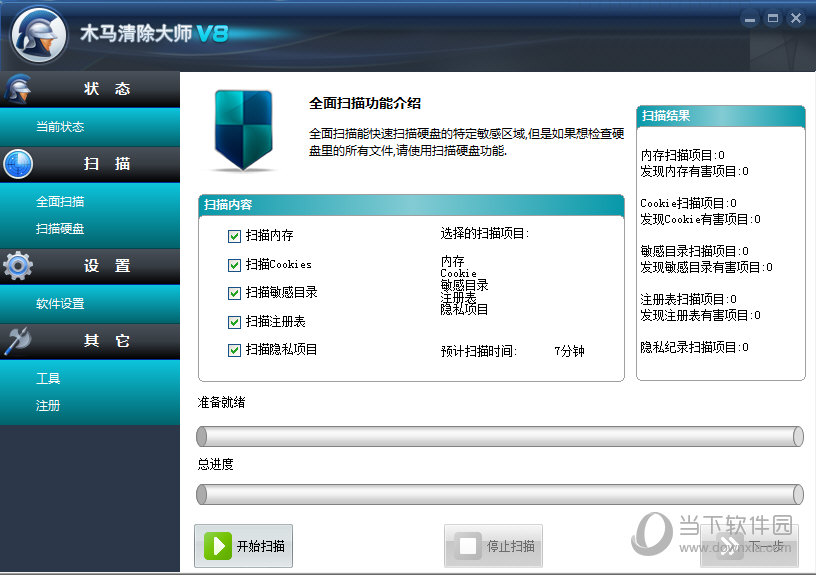Close the 木马清除大师 window
This screenshot has width=816, height=577.
[796, 19]
